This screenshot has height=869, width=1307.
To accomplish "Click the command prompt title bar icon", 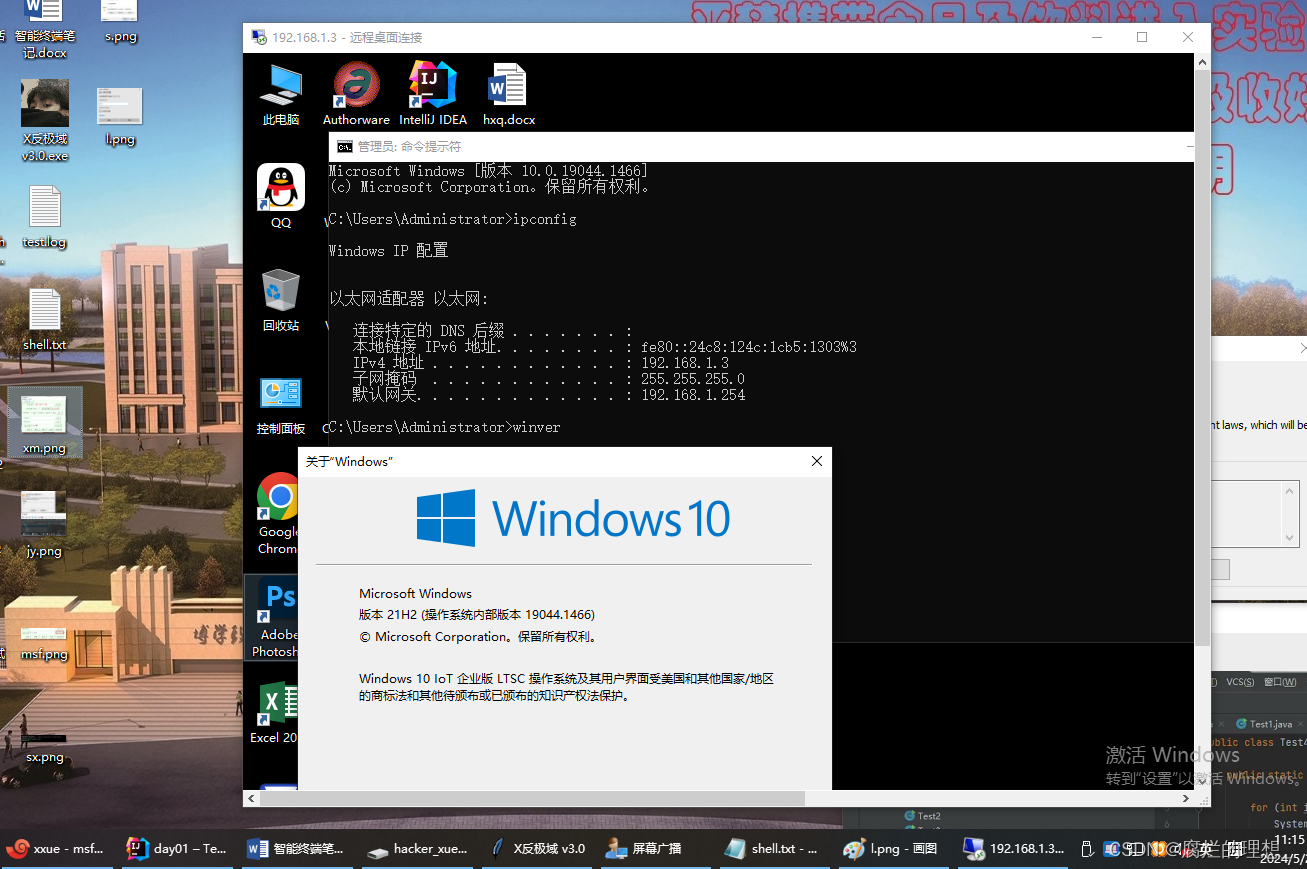I will [x=344, y=146].
